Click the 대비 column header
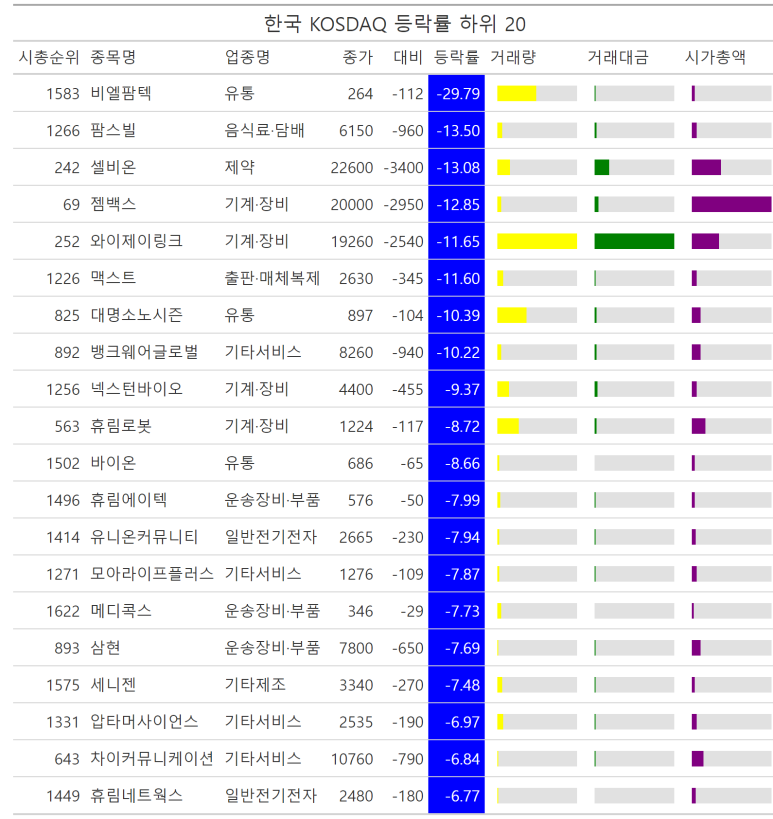The width and height of the screenshot is (773, 819). click(x=408, y=57)
